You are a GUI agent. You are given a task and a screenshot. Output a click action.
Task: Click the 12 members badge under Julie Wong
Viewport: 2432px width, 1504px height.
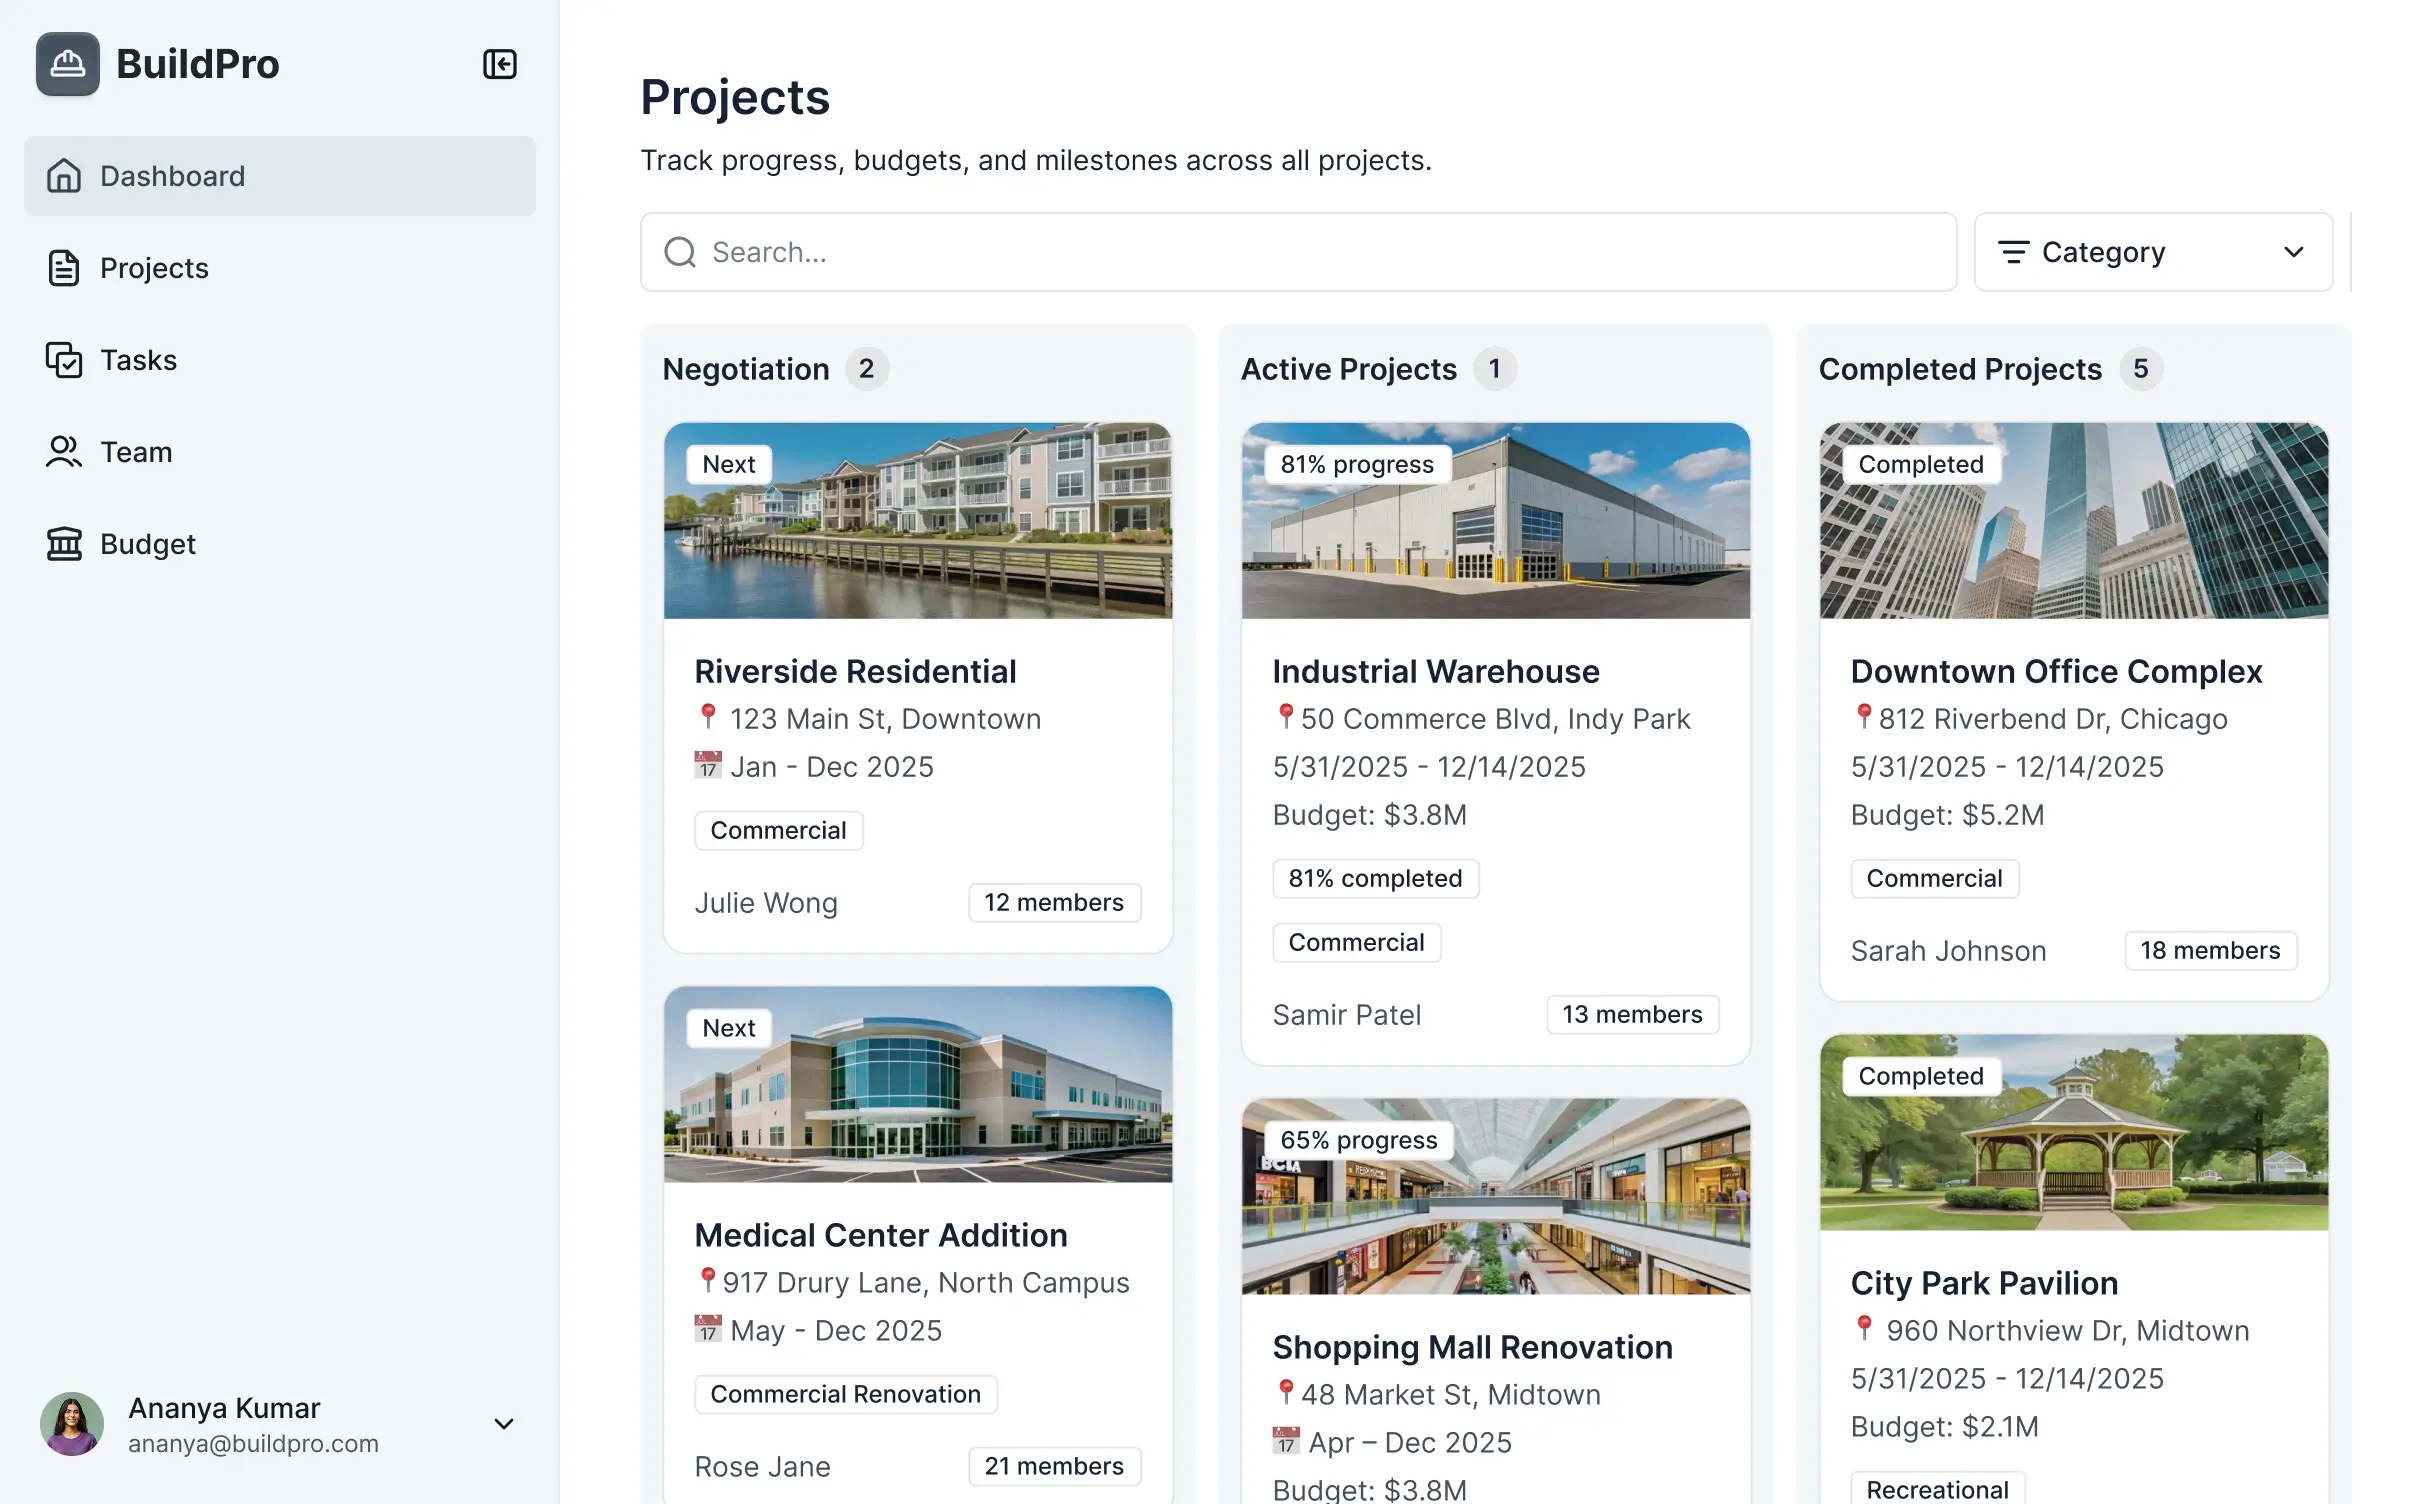click(x=1054, y=902)
